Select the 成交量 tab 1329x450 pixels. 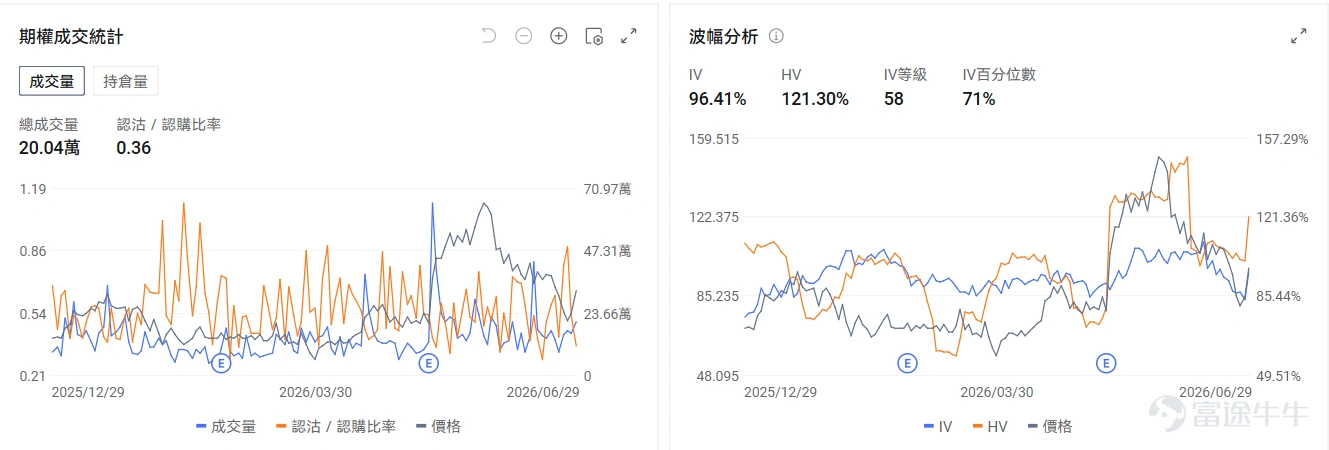click(52, 81)
